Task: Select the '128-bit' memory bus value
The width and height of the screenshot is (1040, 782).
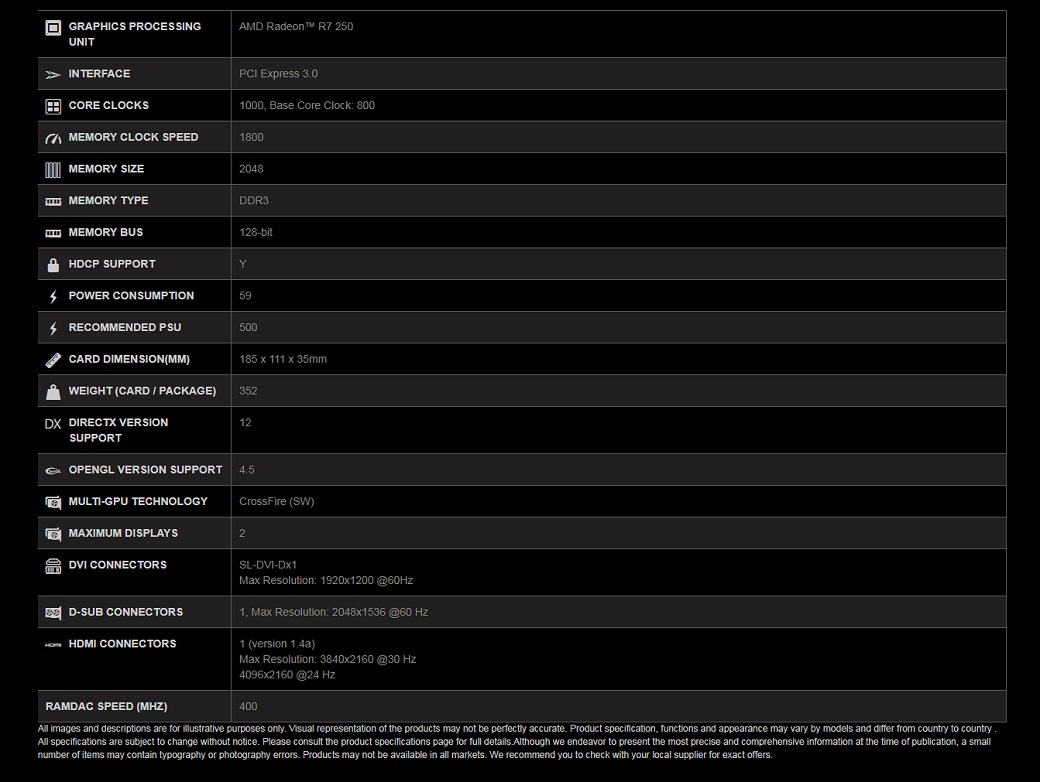Action: click(255, 232)
